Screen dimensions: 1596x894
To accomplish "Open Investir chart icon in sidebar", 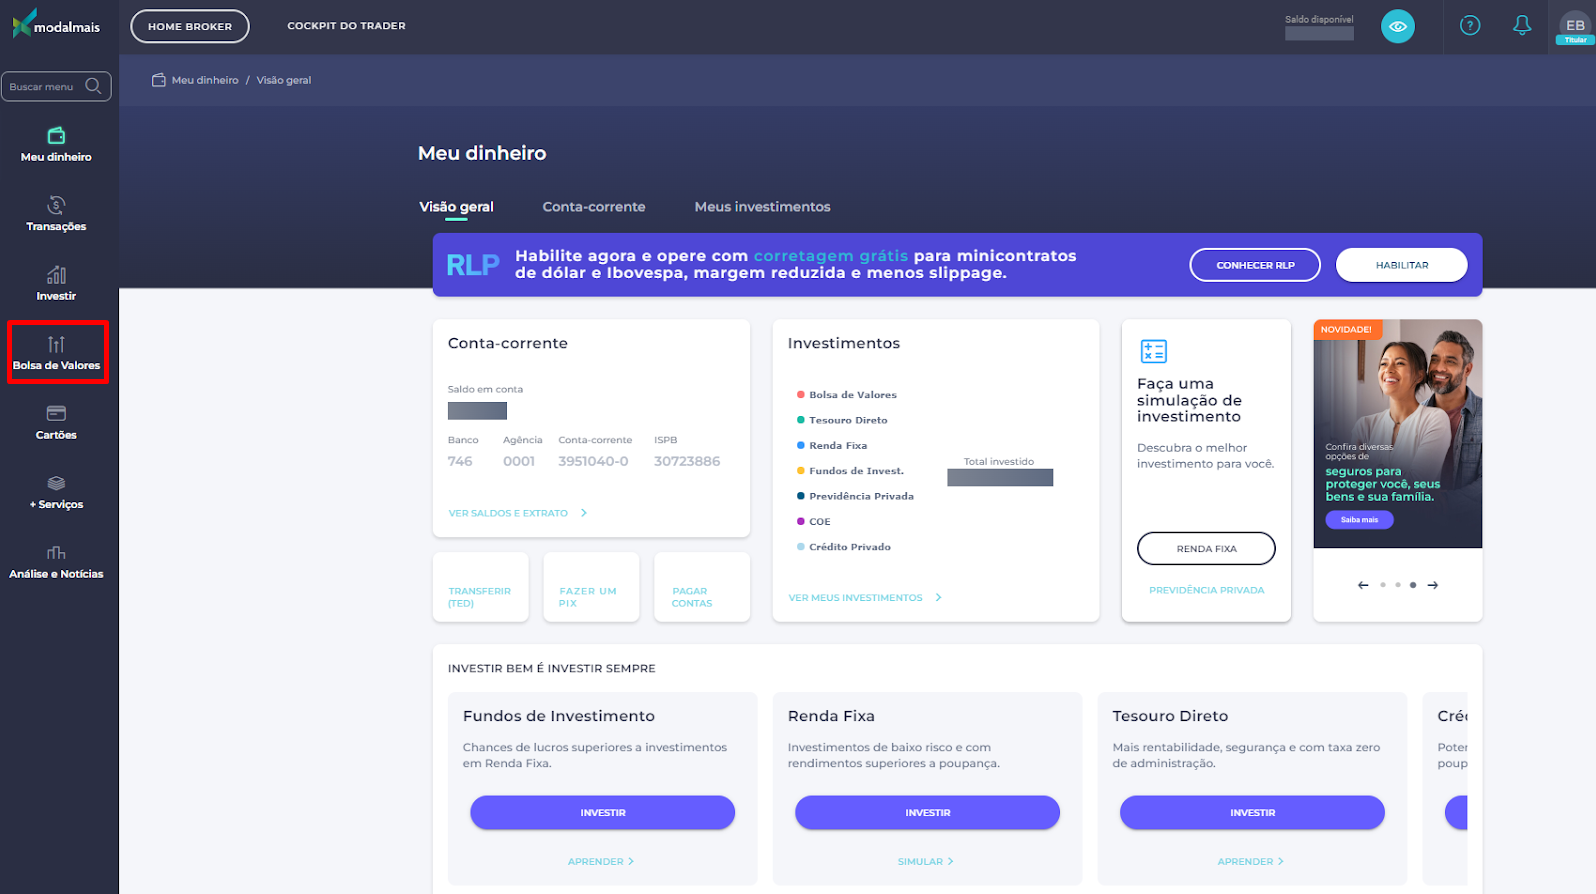I will point(56,274).
